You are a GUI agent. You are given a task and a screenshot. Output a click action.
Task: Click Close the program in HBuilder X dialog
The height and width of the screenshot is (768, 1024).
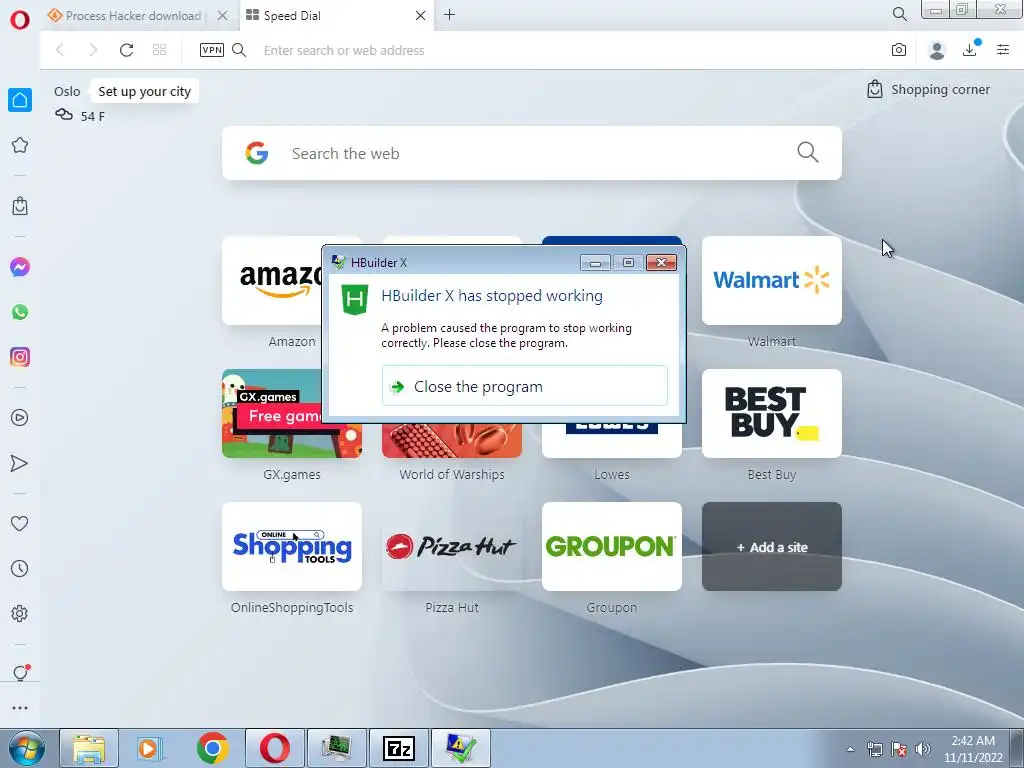pyautogui.click(x=524, y=386)
